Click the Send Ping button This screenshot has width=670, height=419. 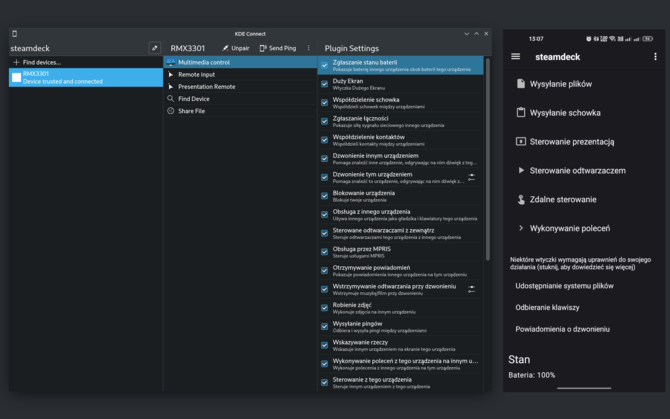[278, 48]
